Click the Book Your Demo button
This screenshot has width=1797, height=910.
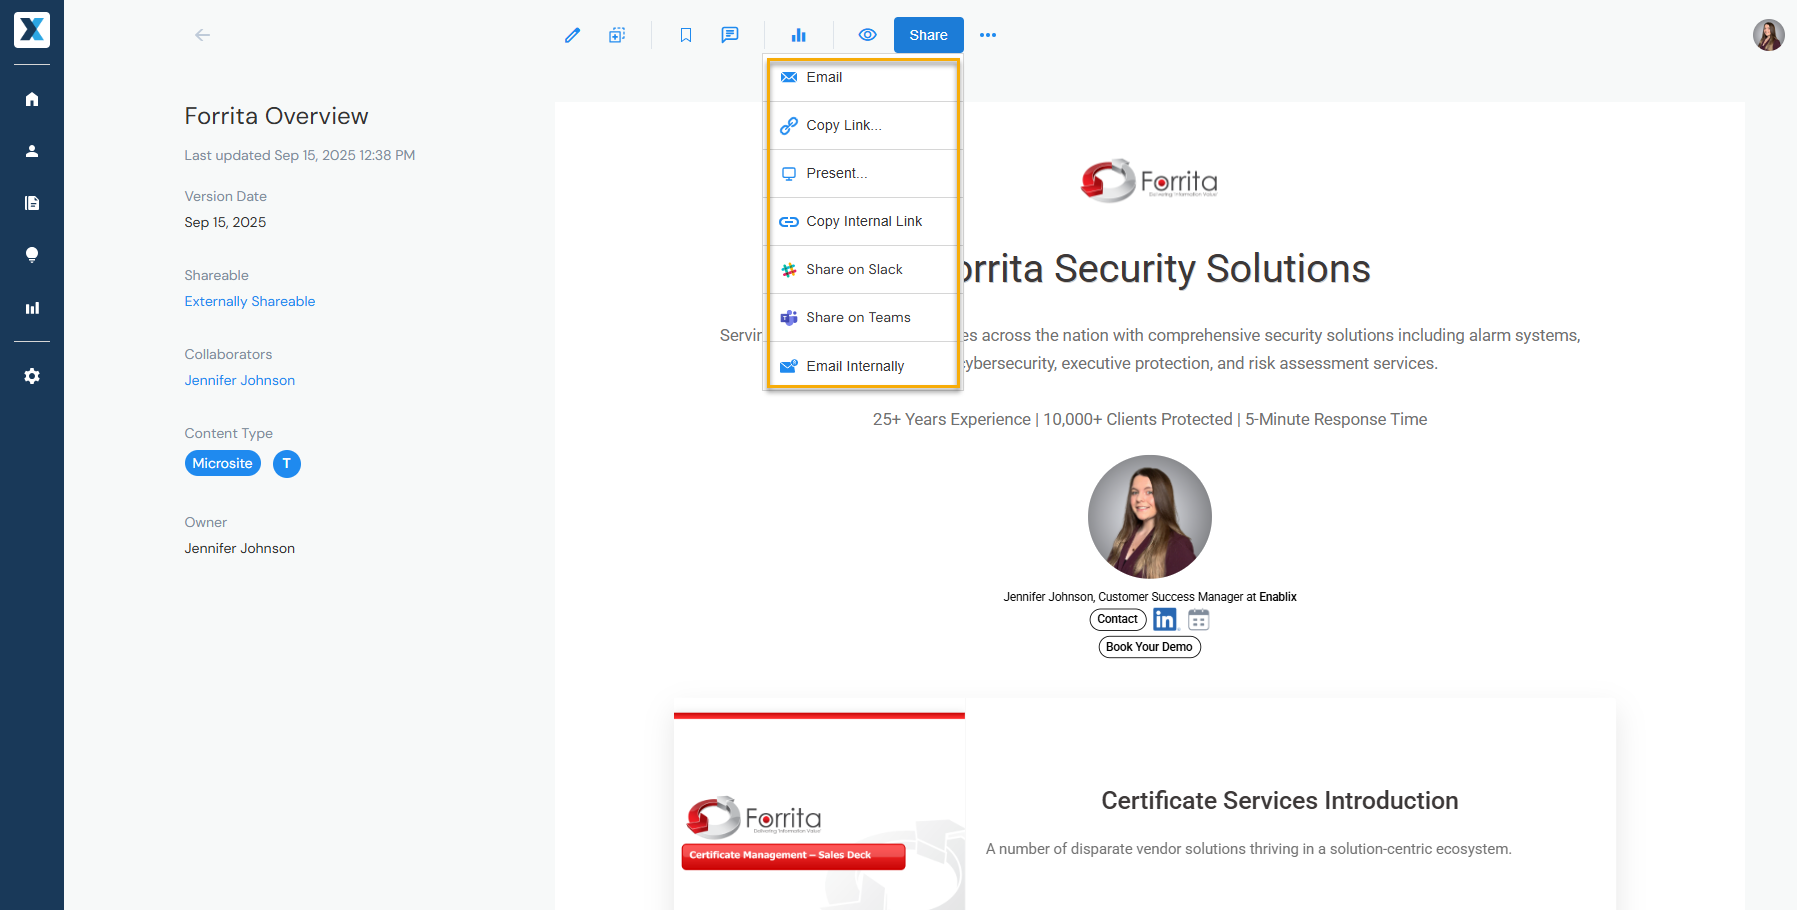click(x=1149, y=647)
